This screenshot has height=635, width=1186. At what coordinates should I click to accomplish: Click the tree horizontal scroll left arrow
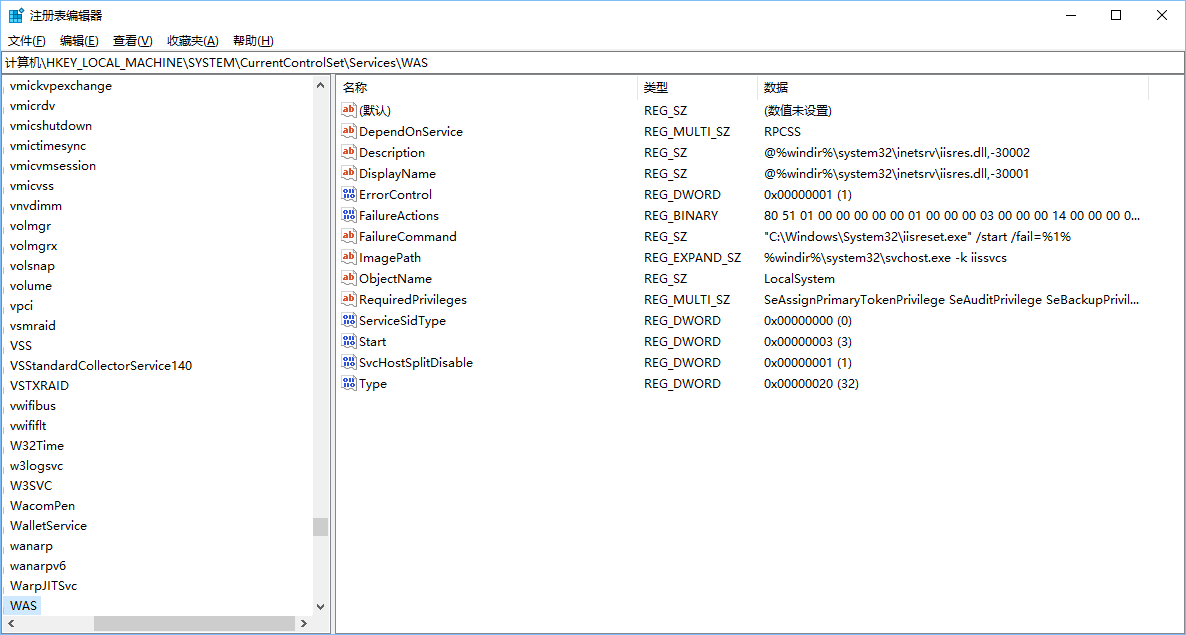click(9, 624)
